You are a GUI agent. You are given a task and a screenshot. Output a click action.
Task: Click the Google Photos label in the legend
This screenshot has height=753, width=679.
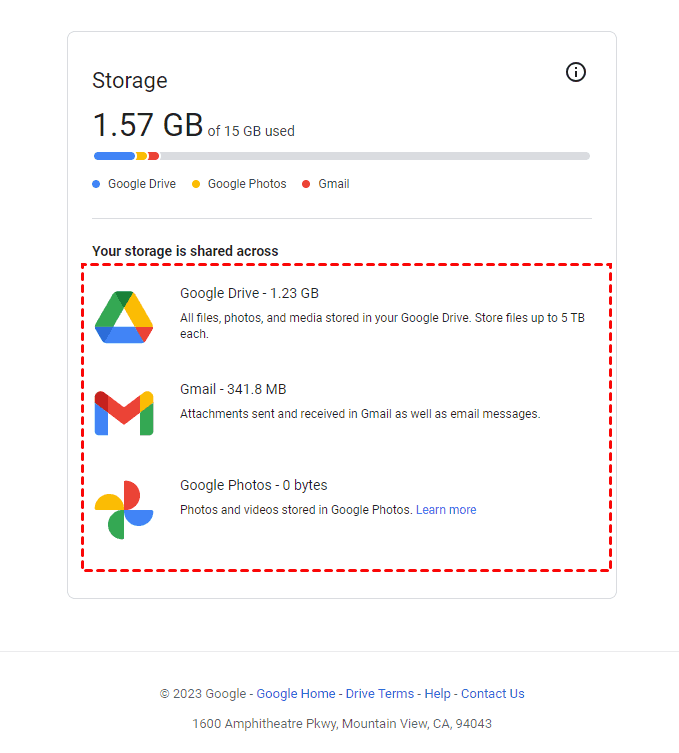pyautogui.click(x=247, y=184)
